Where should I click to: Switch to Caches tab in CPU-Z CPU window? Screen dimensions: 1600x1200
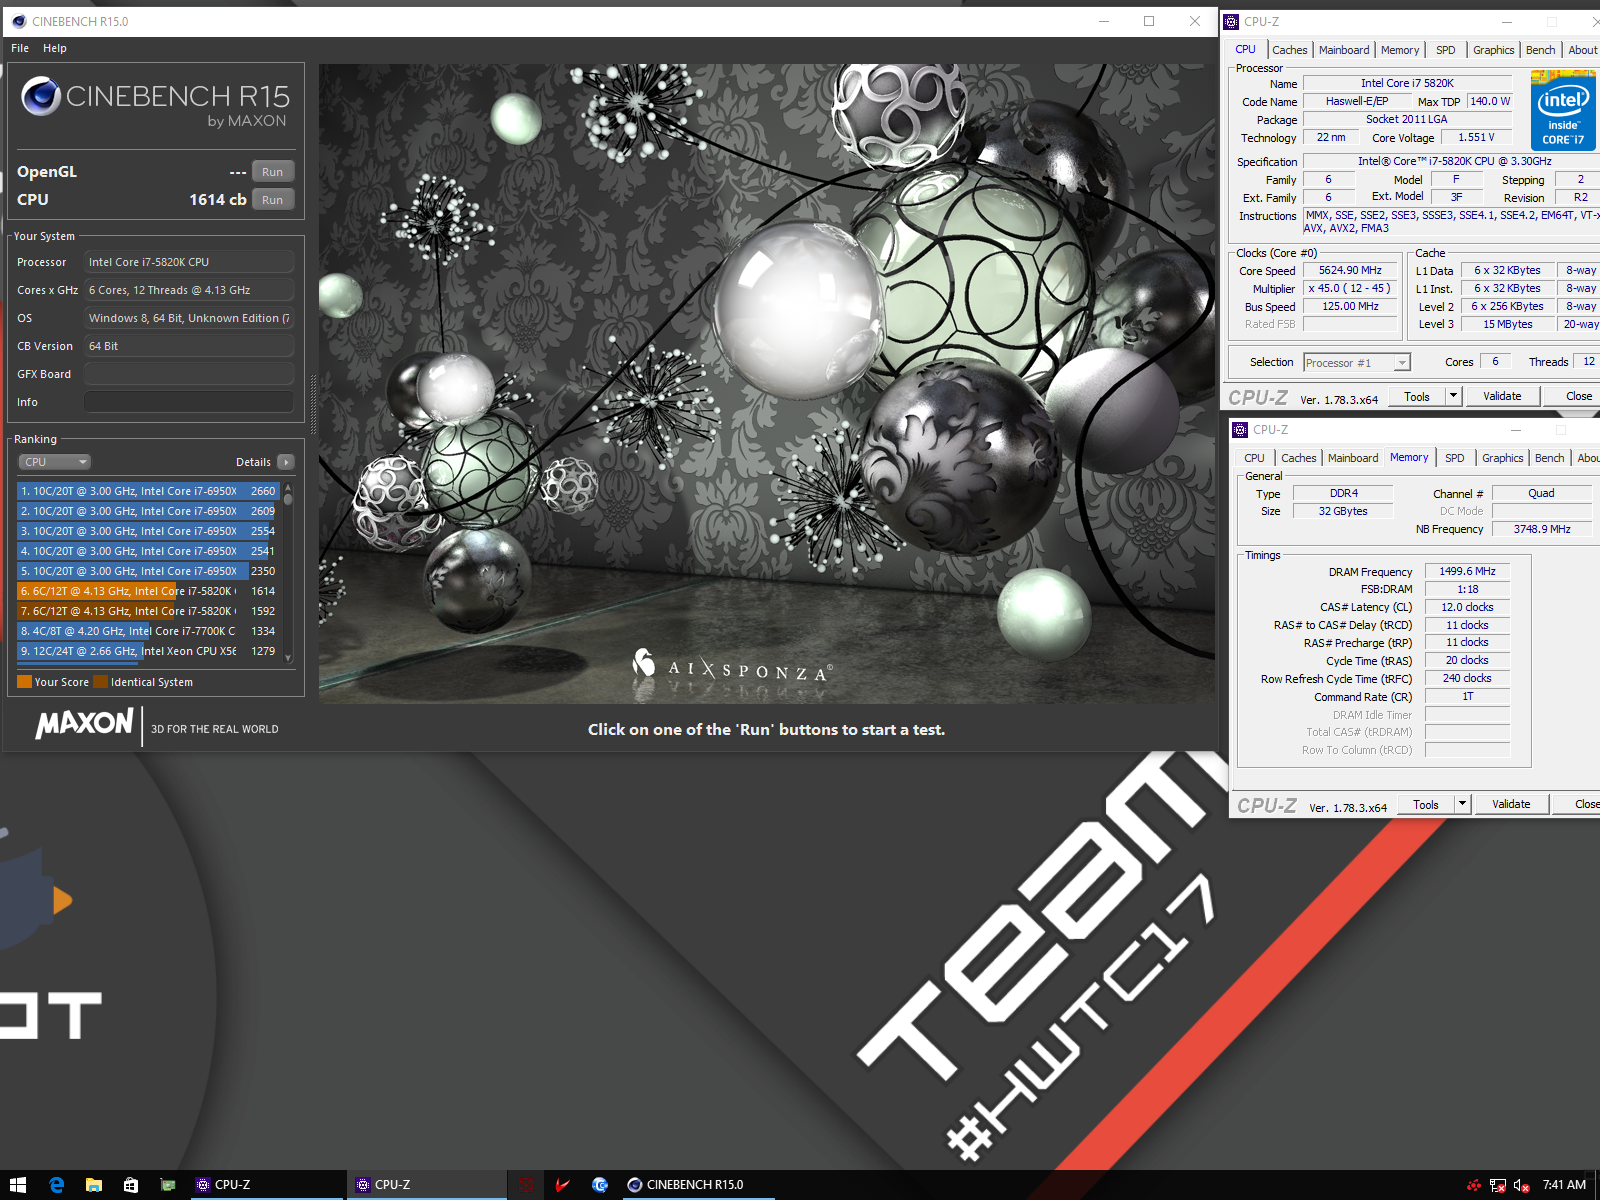(1289, 50)
